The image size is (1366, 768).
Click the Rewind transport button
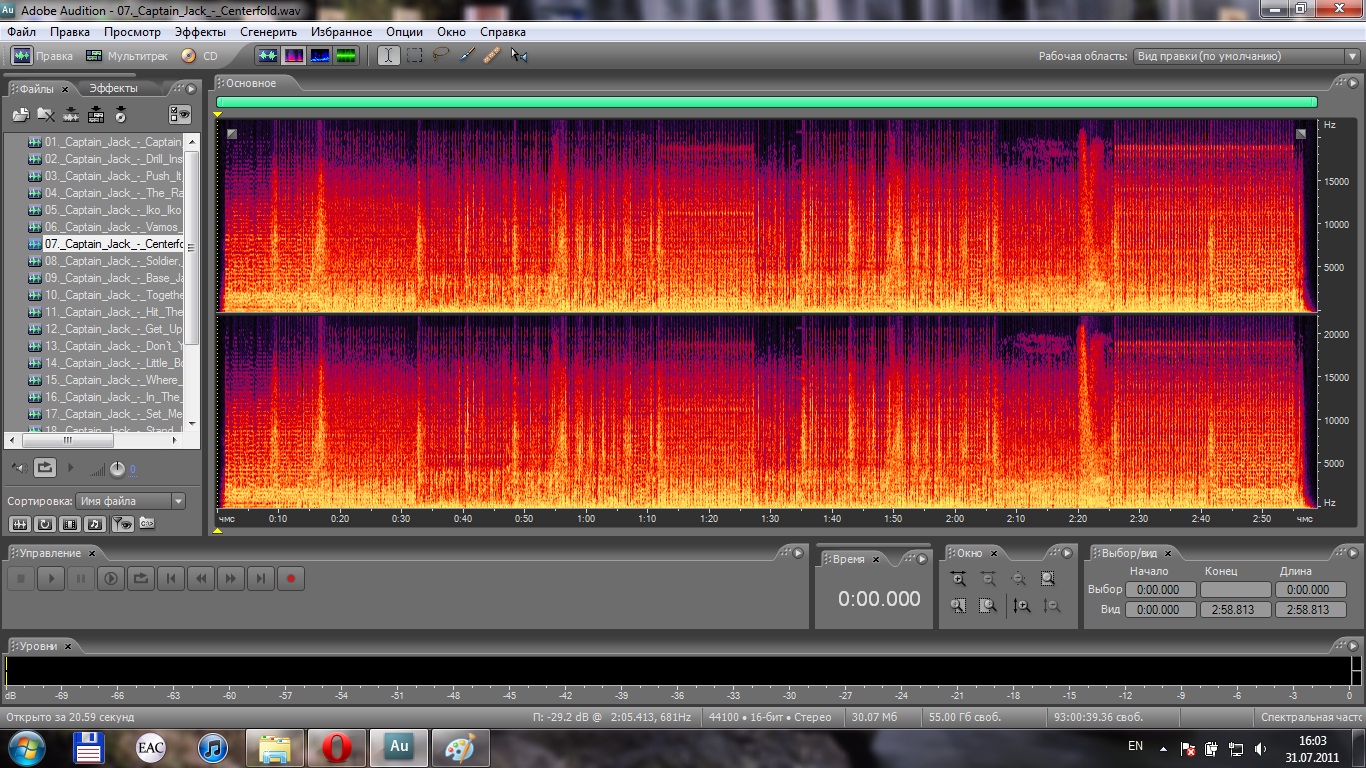click(200, 578)
